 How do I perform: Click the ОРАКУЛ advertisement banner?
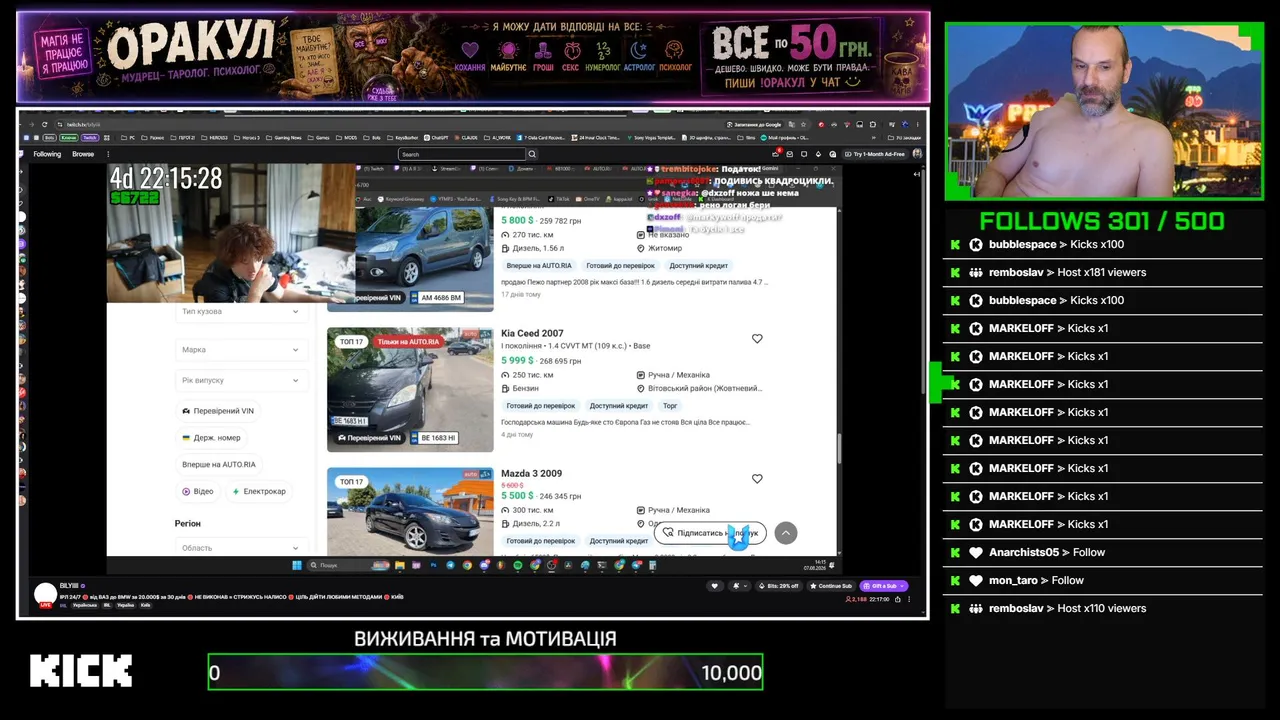pos(473,57)
